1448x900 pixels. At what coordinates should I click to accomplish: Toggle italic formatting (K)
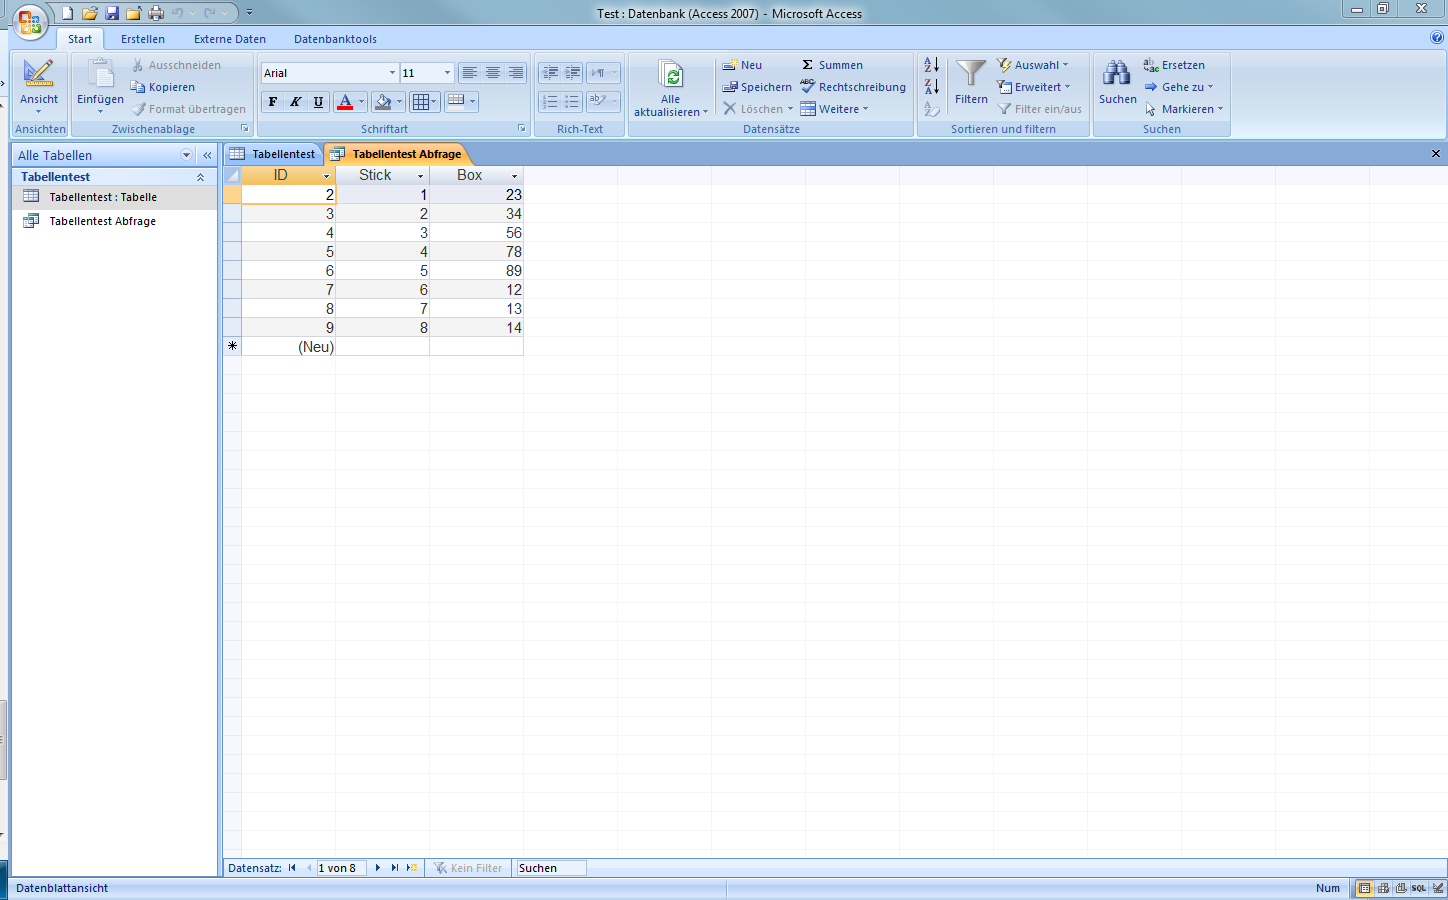tap(295, 102)
